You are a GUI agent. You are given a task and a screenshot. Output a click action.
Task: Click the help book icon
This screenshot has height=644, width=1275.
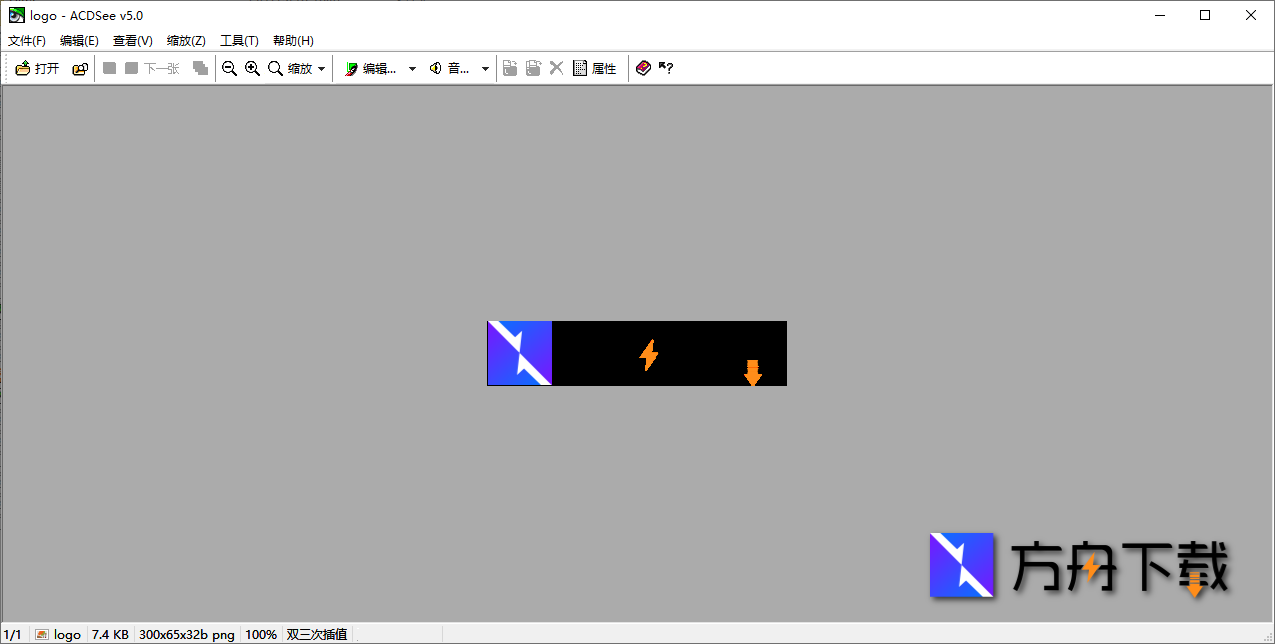point(643,68)
